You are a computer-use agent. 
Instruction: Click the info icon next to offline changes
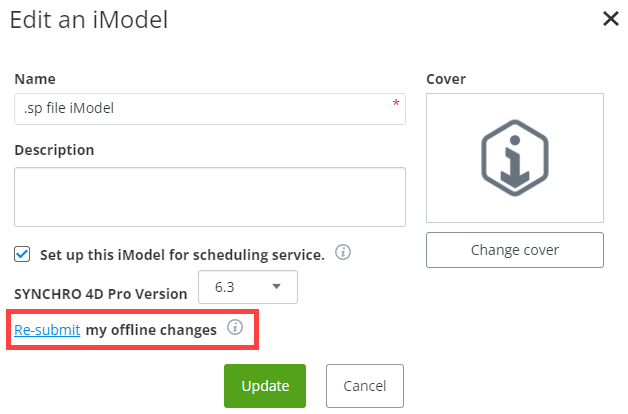pyautogui.click(x=235, y=328)
